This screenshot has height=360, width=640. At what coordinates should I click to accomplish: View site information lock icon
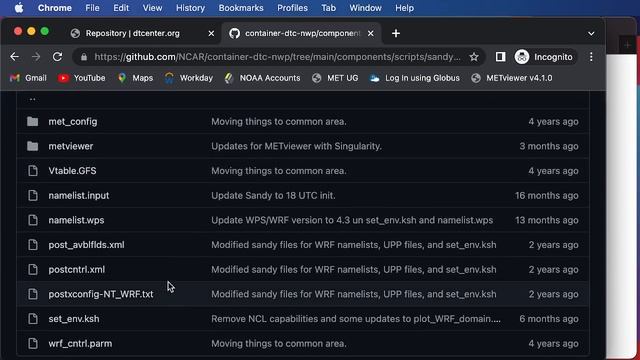[84, 57]
